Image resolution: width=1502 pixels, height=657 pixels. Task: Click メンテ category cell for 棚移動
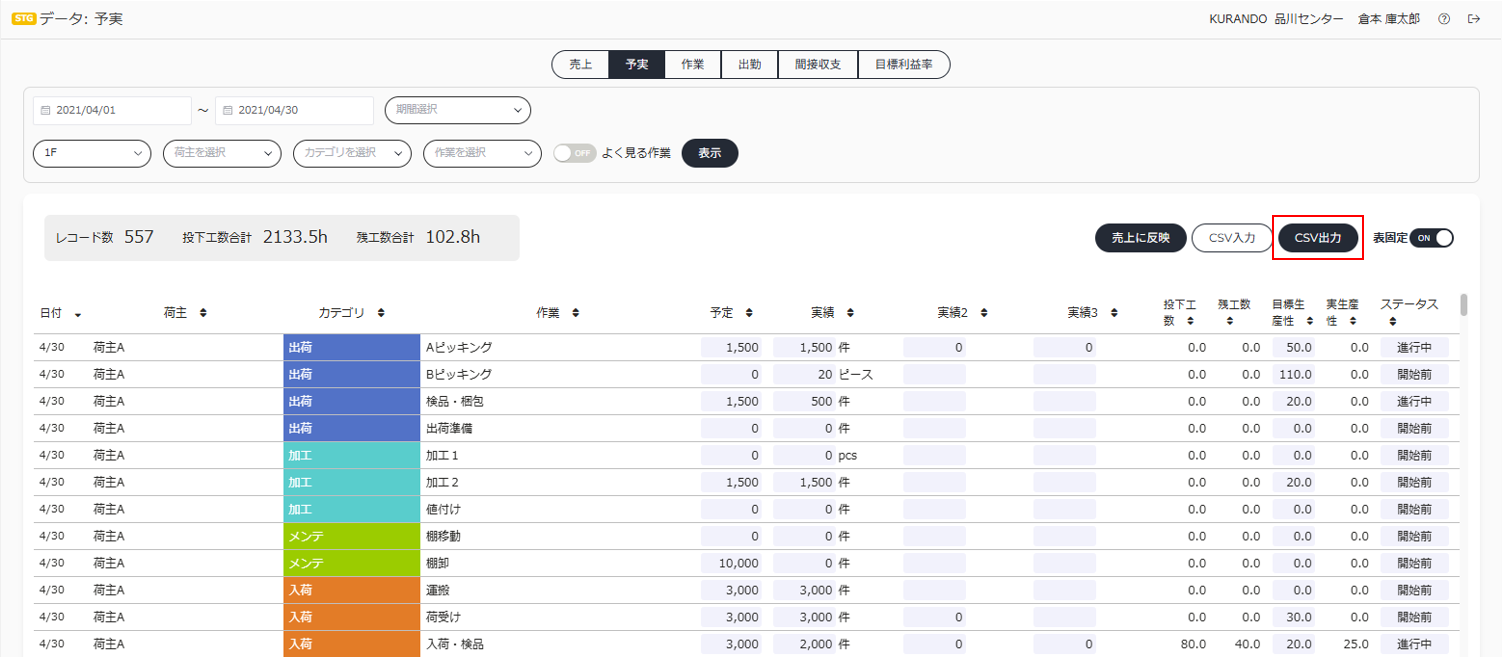[351, 536]
